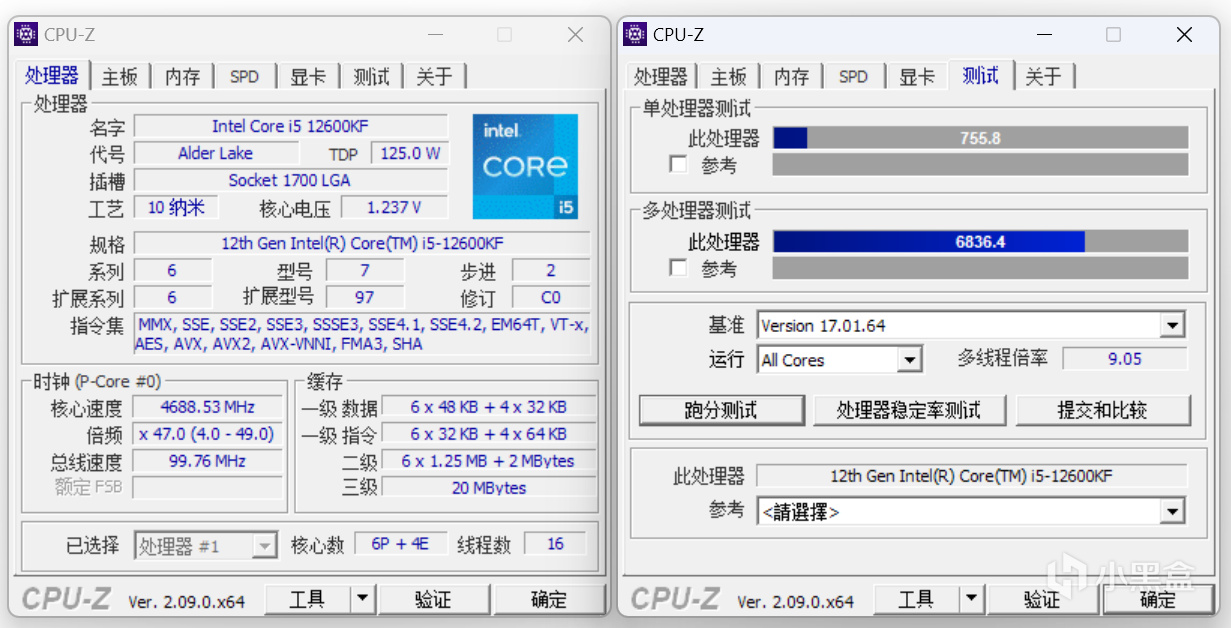Viewport: 1231px width, 628px height.
Task: Click the CPU-Z app icon in right window title bar
Action: [x=635, y=35]
